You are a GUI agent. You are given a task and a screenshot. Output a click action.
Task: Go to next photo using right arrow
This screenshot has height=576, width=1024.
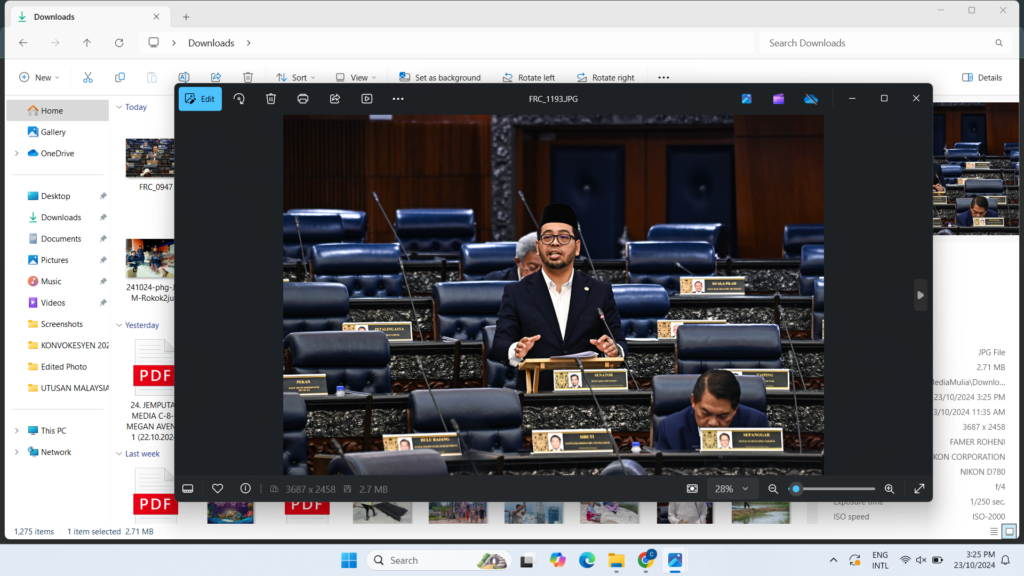coord(920,294)
